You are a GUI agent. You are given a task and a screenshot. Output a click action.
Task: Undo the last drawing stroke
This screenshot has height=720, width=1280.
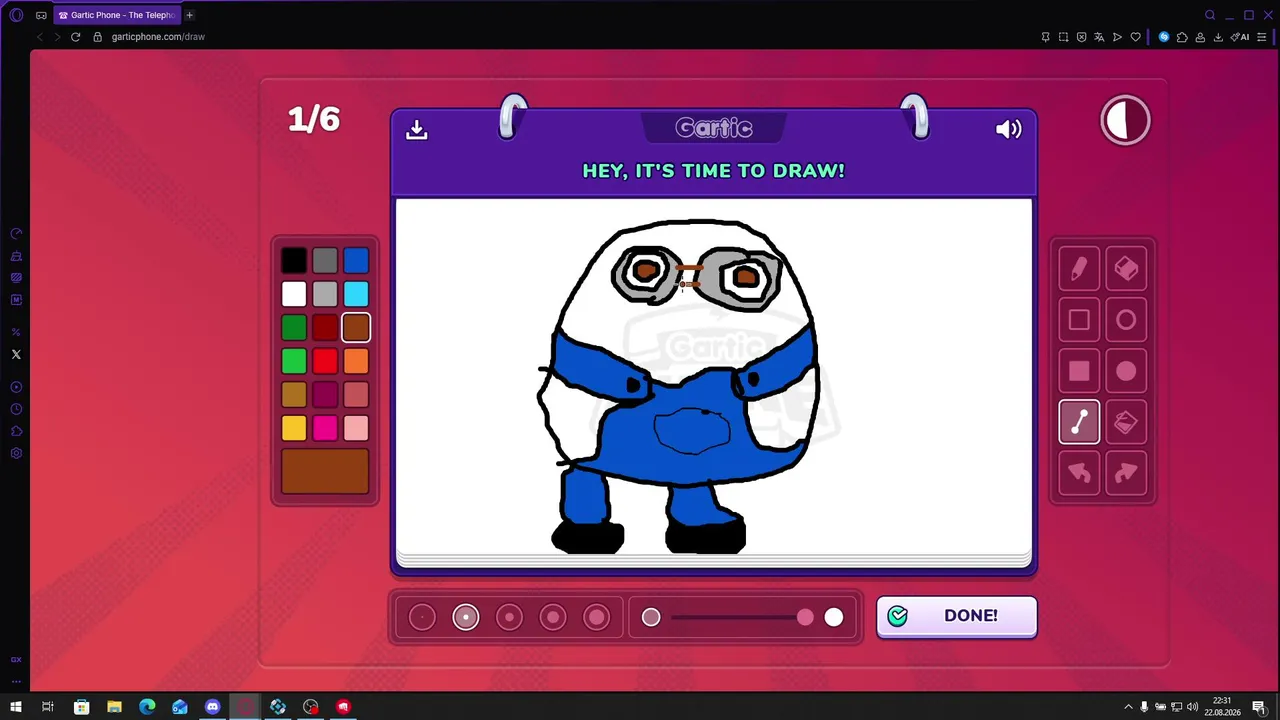1079,473
